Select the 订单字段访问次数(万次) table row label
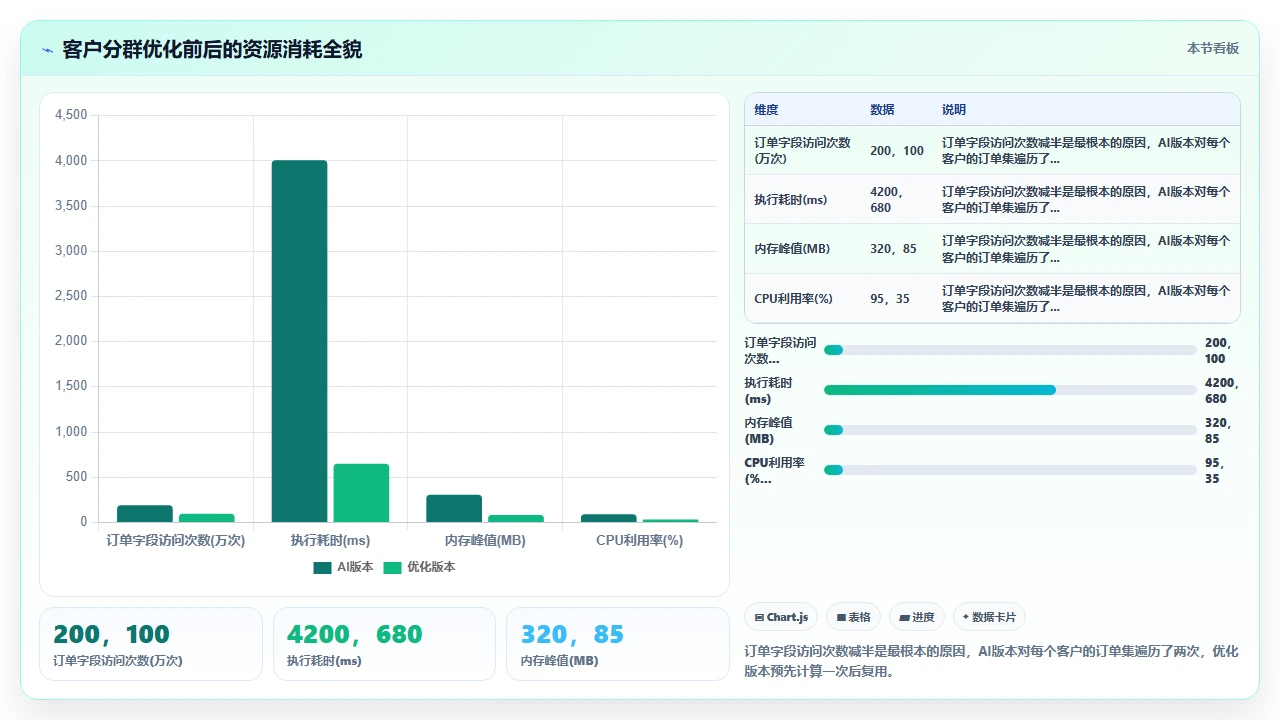The width and height of the screenshot is (1280, 720). tap(803, 150)
